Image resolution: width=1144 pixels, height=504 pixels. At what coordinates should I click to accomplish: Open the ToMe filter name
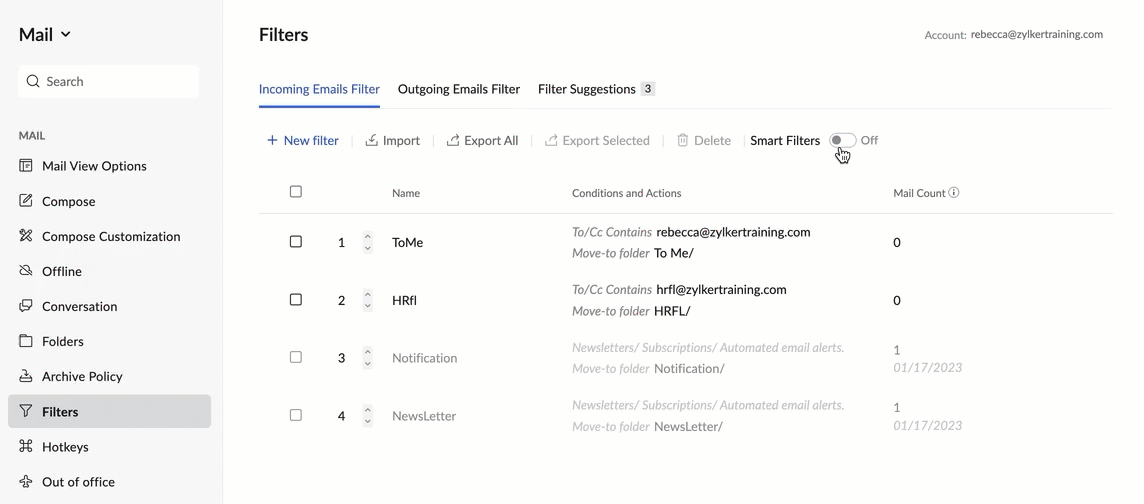(x=407, y=242)
